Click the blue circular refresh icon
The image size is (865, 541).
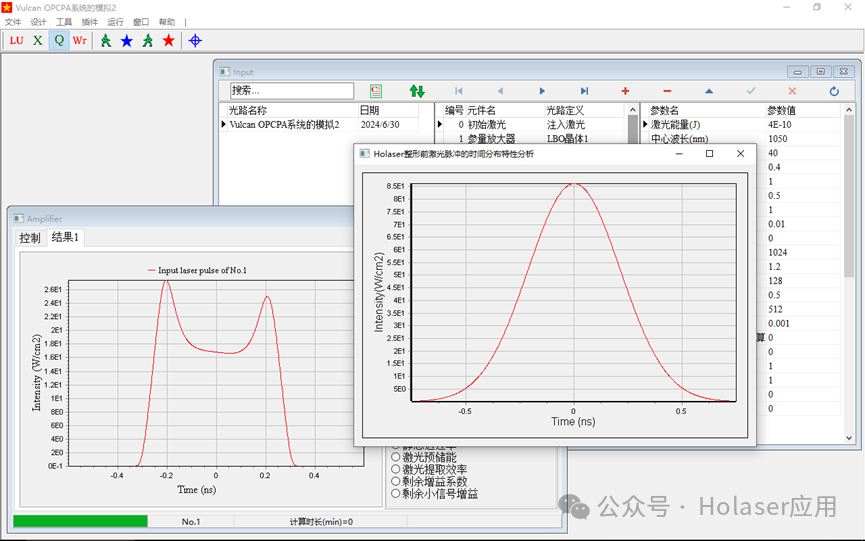pyautogui.click(x=834, y=91)
